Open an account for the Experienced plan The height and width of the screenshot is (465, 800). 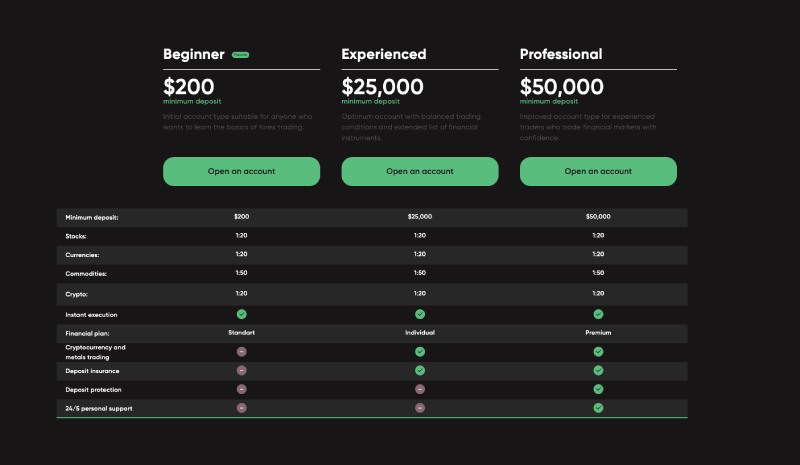pyautogui.click(x=419, y=171)
